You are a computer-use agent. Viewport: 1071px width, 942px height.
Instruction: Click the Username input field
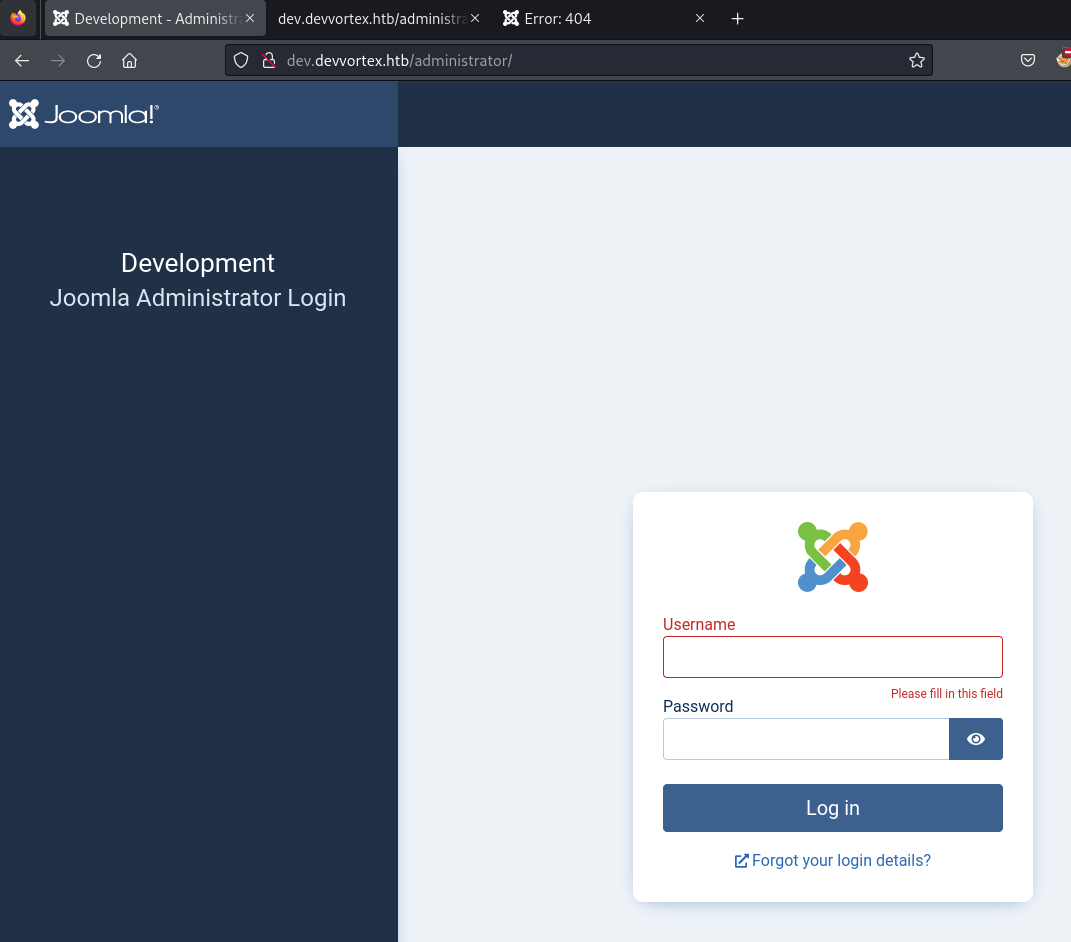(832, 656)
